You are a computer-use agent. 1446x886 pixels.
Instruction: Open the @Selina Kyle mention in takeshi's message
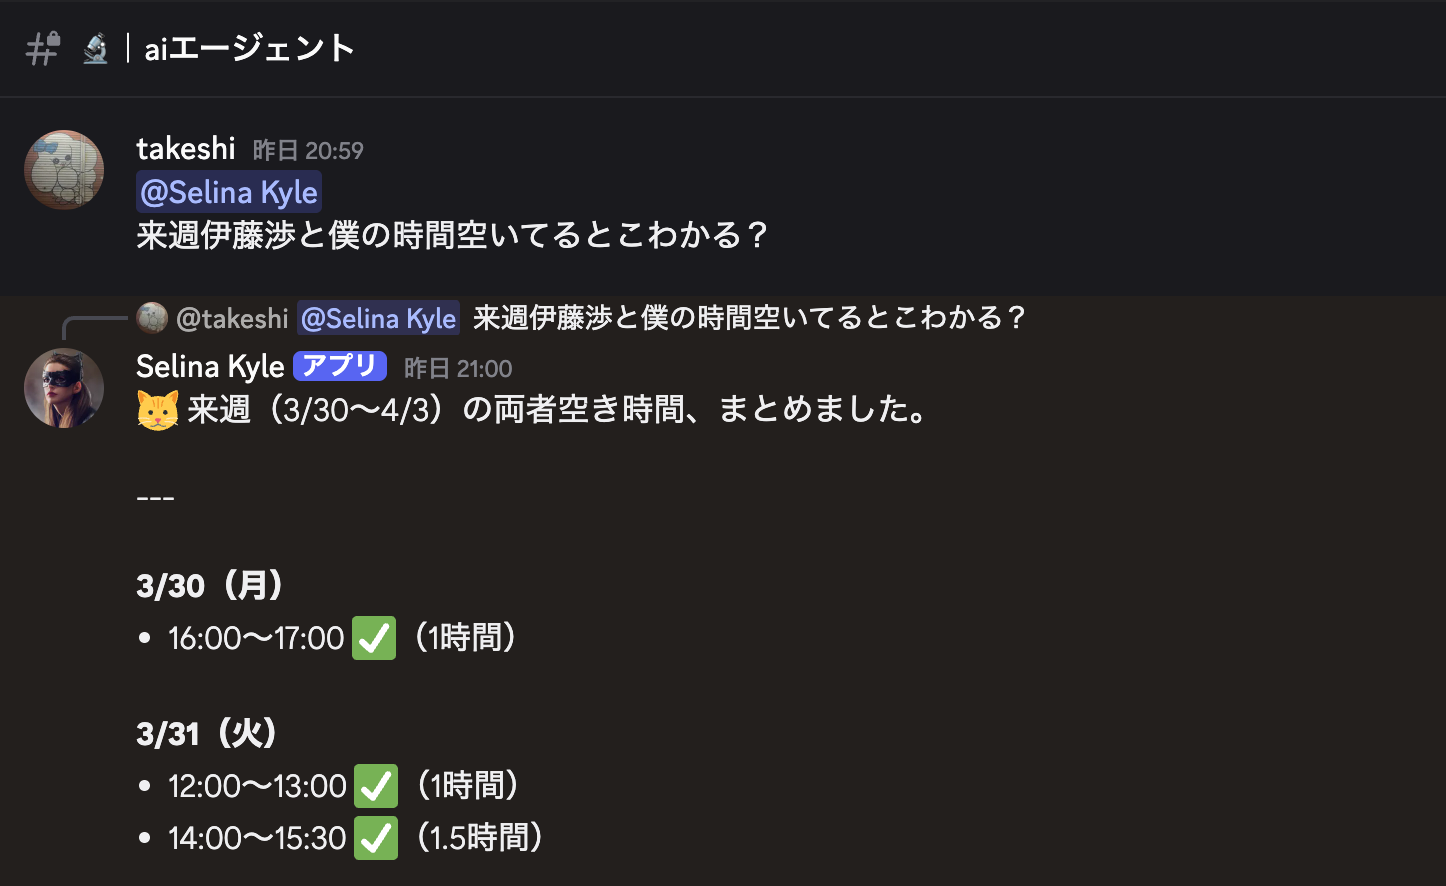(x=229, y=192)
